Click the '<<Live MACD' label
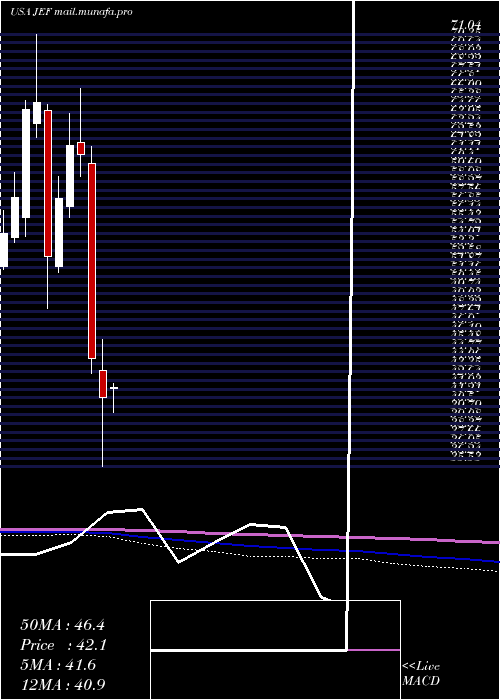This screenshot has height=700, width=500. point(421,674)
